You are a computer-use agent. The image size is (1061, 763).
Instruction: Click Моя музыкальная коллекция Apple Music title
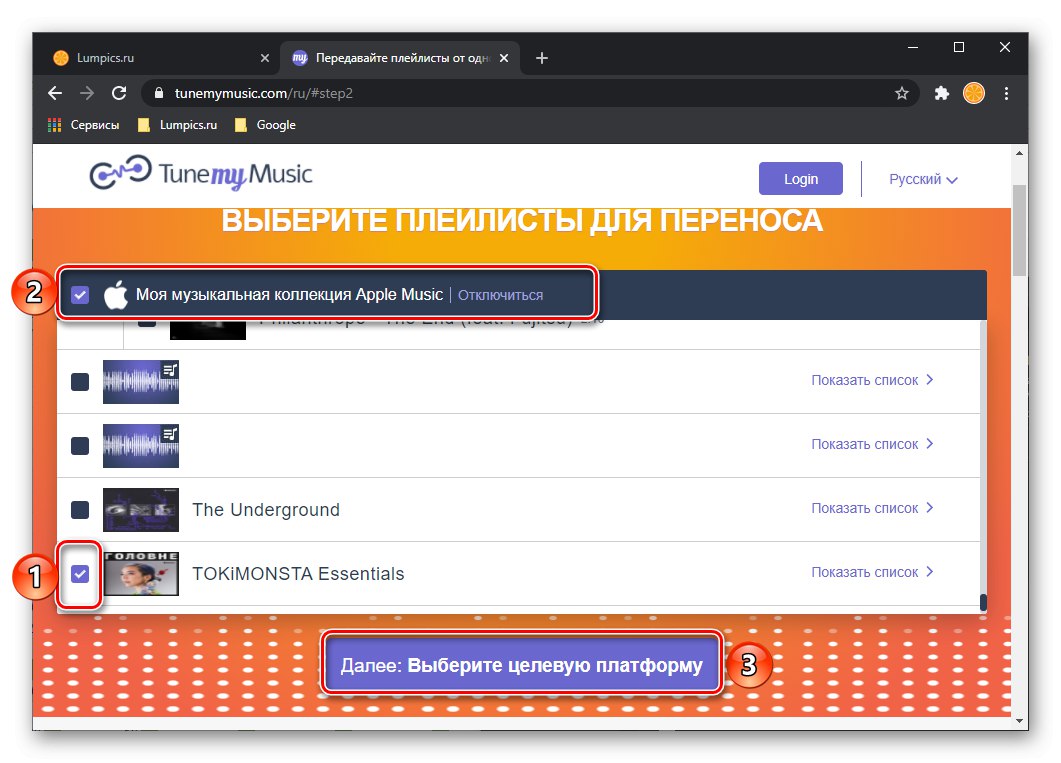[289, 295]
